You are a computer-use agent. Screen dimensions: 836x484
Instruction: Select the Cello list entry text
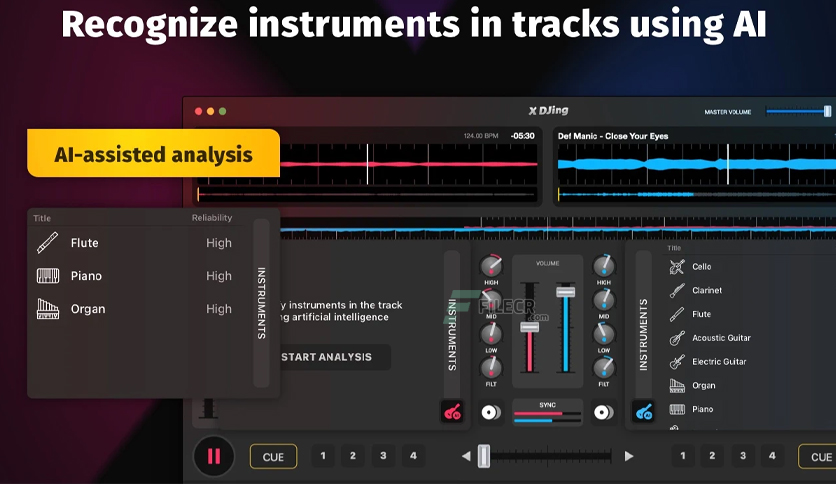(x=702, y=267)
